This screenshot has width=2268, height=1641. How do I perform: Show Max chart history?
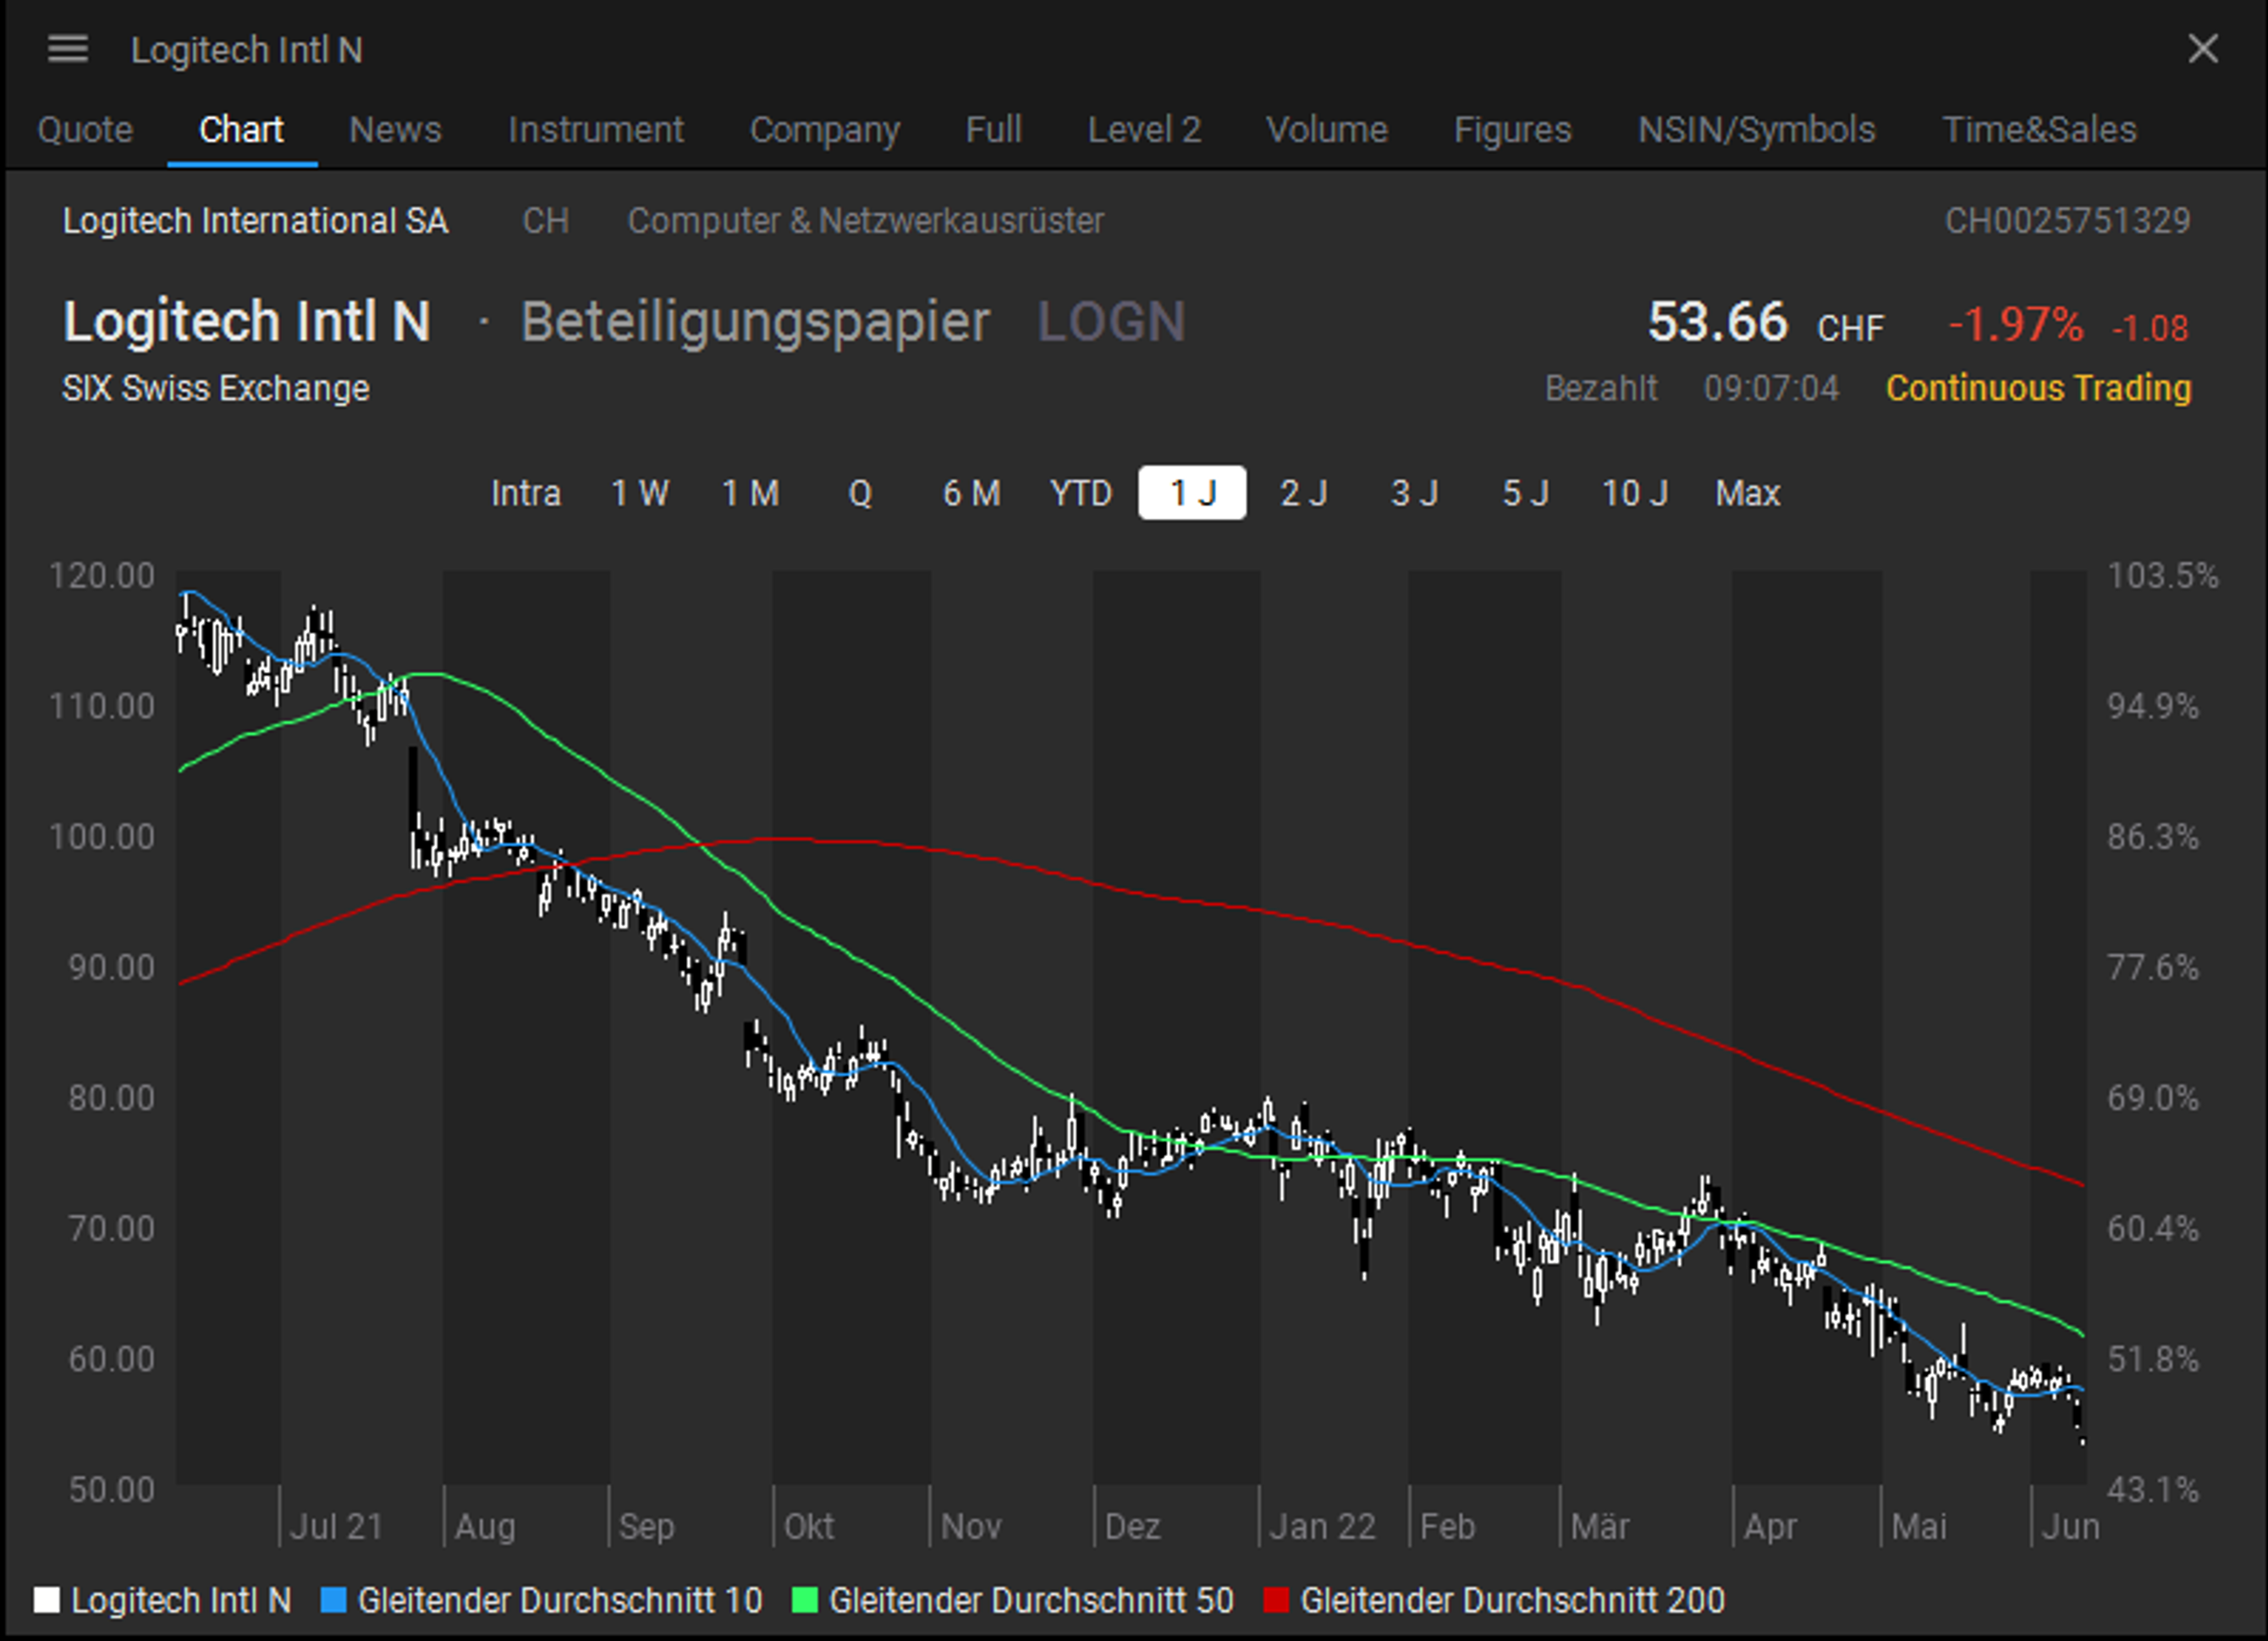(1747, 493)
